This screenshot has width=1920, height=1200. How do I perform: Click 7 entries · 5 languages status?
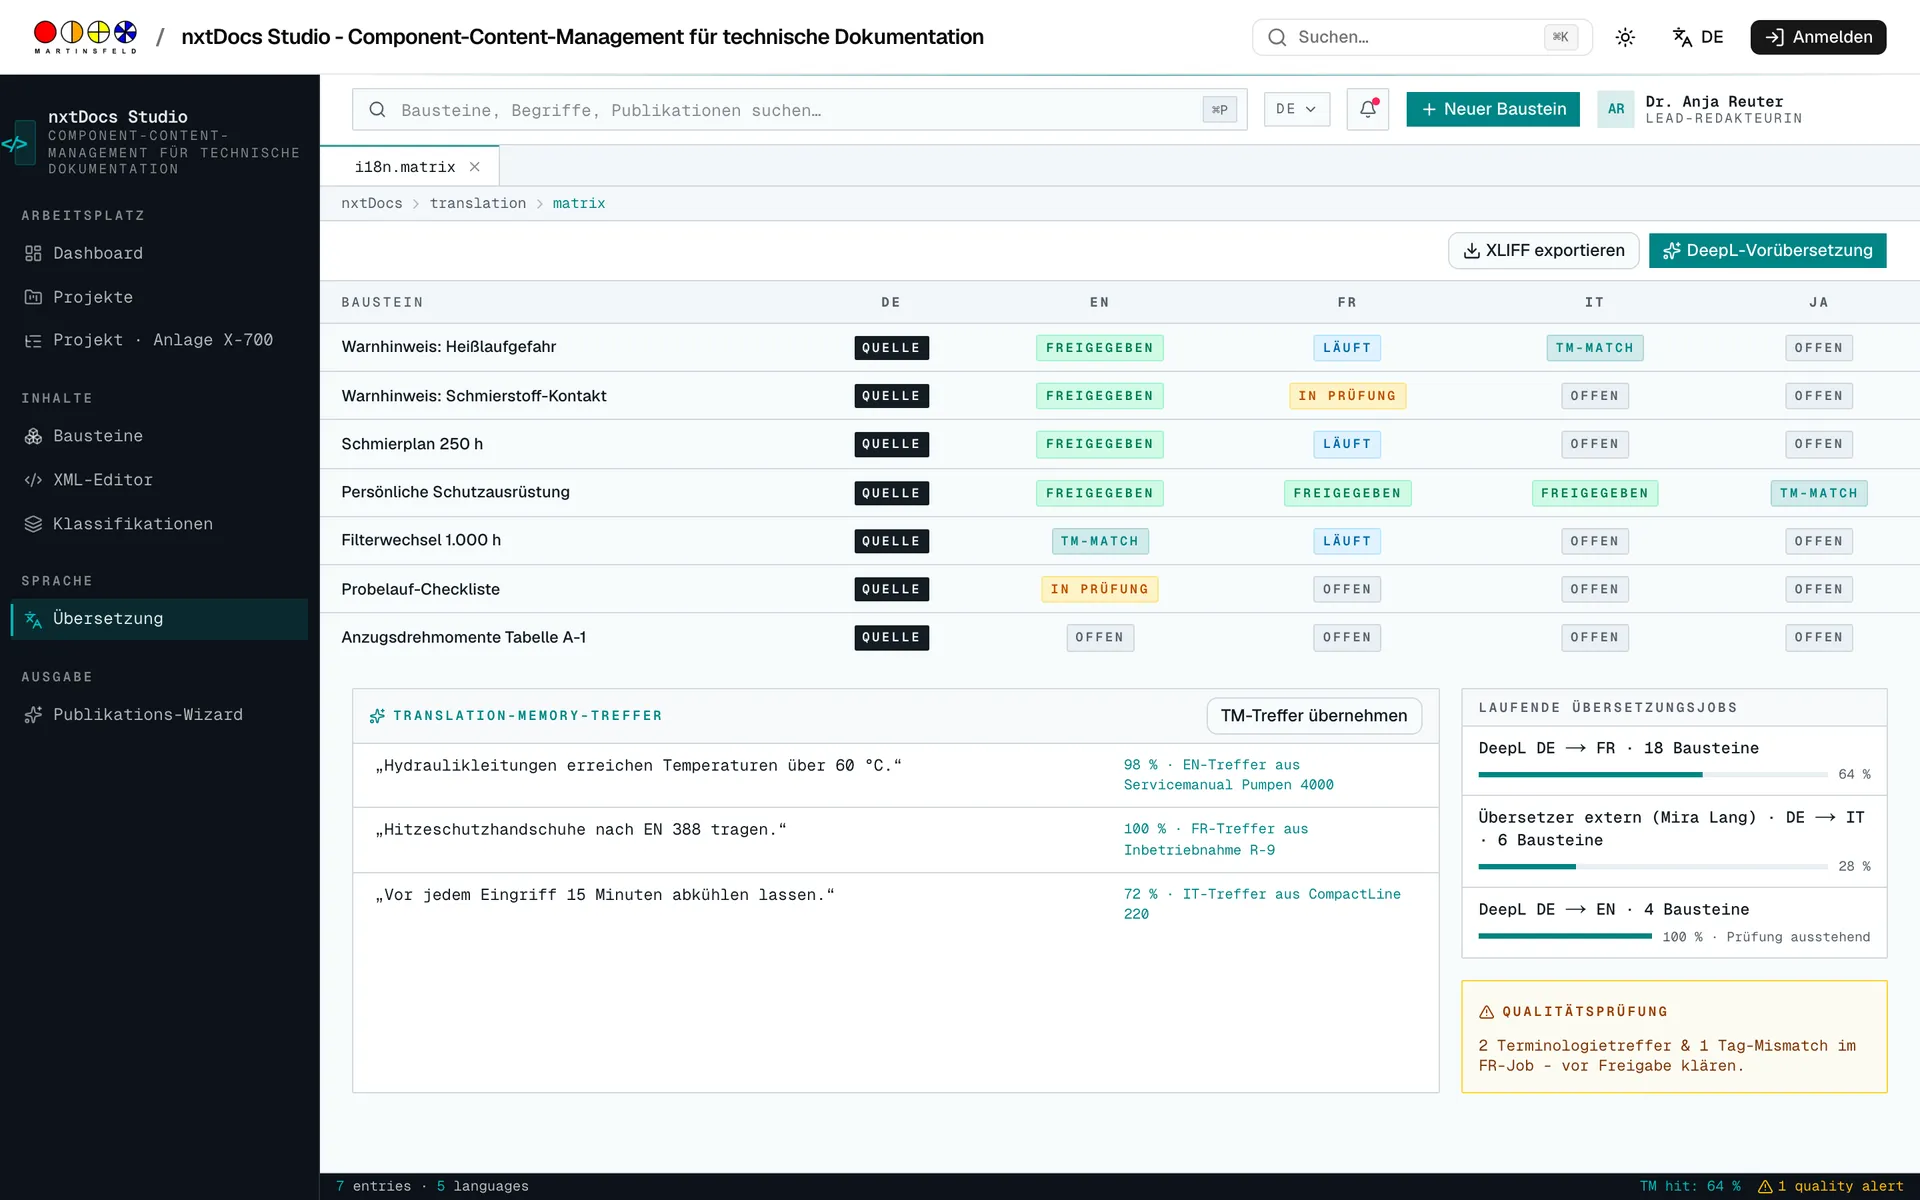coord(432,1186)
